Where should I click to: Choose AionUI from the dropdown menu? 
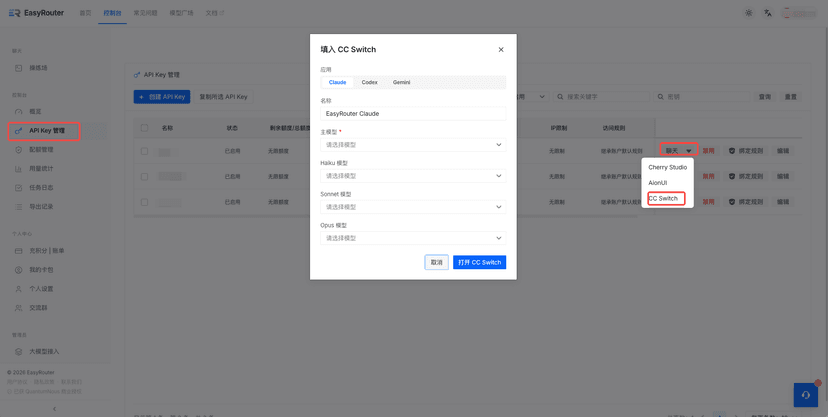(667, 183)
